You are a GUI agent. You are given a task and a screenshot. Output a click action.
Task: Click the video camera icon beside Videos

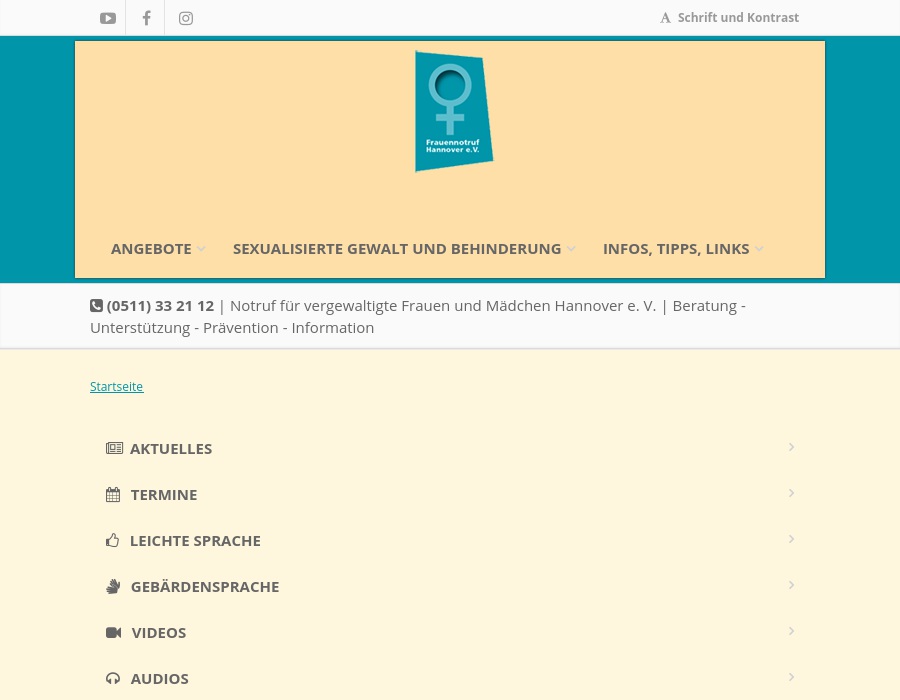click(x=113, y=633)
